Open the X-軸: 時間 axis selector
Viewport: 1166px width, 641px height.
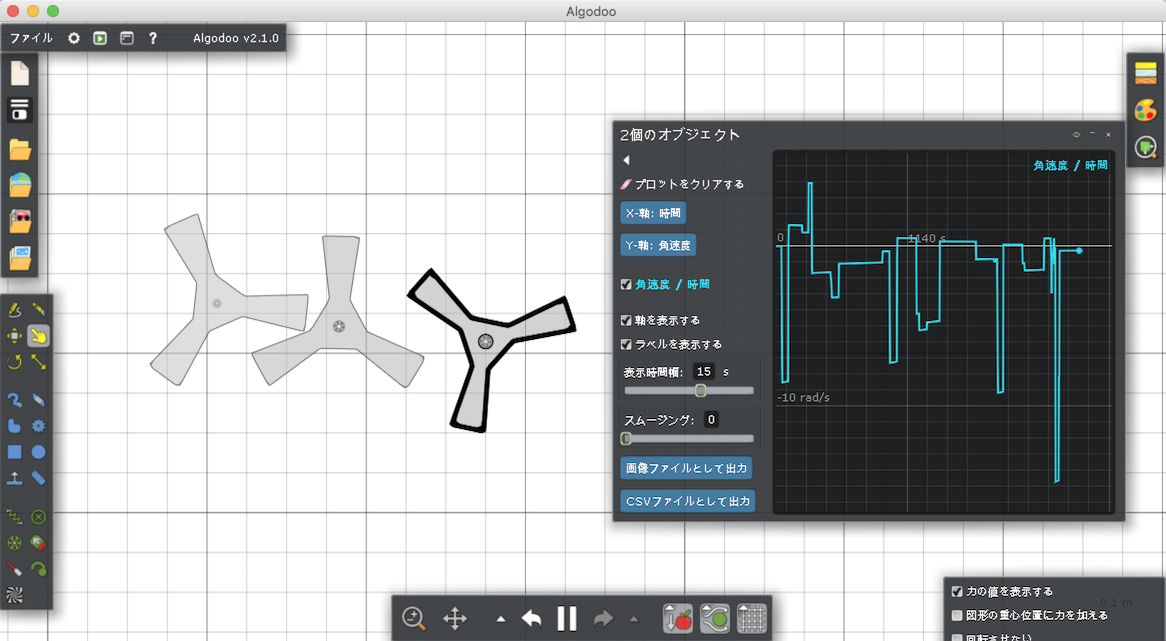[x=653, y=213]
